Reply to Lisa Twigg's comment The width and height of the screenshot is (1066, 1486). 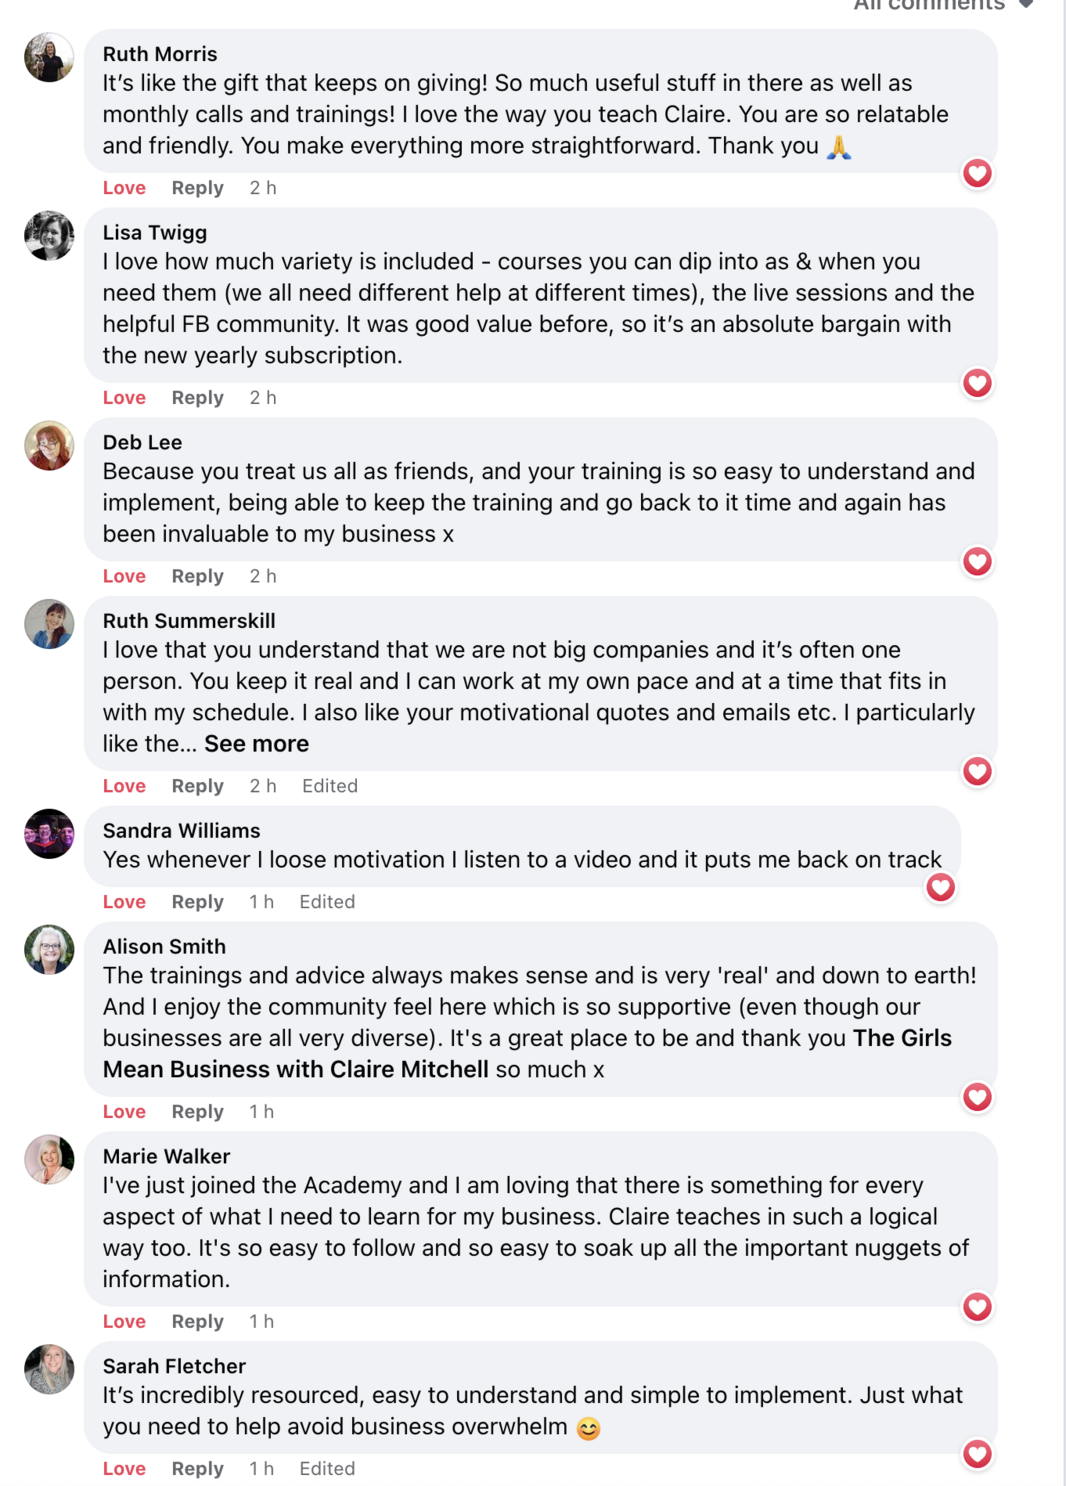coord(197,398)
